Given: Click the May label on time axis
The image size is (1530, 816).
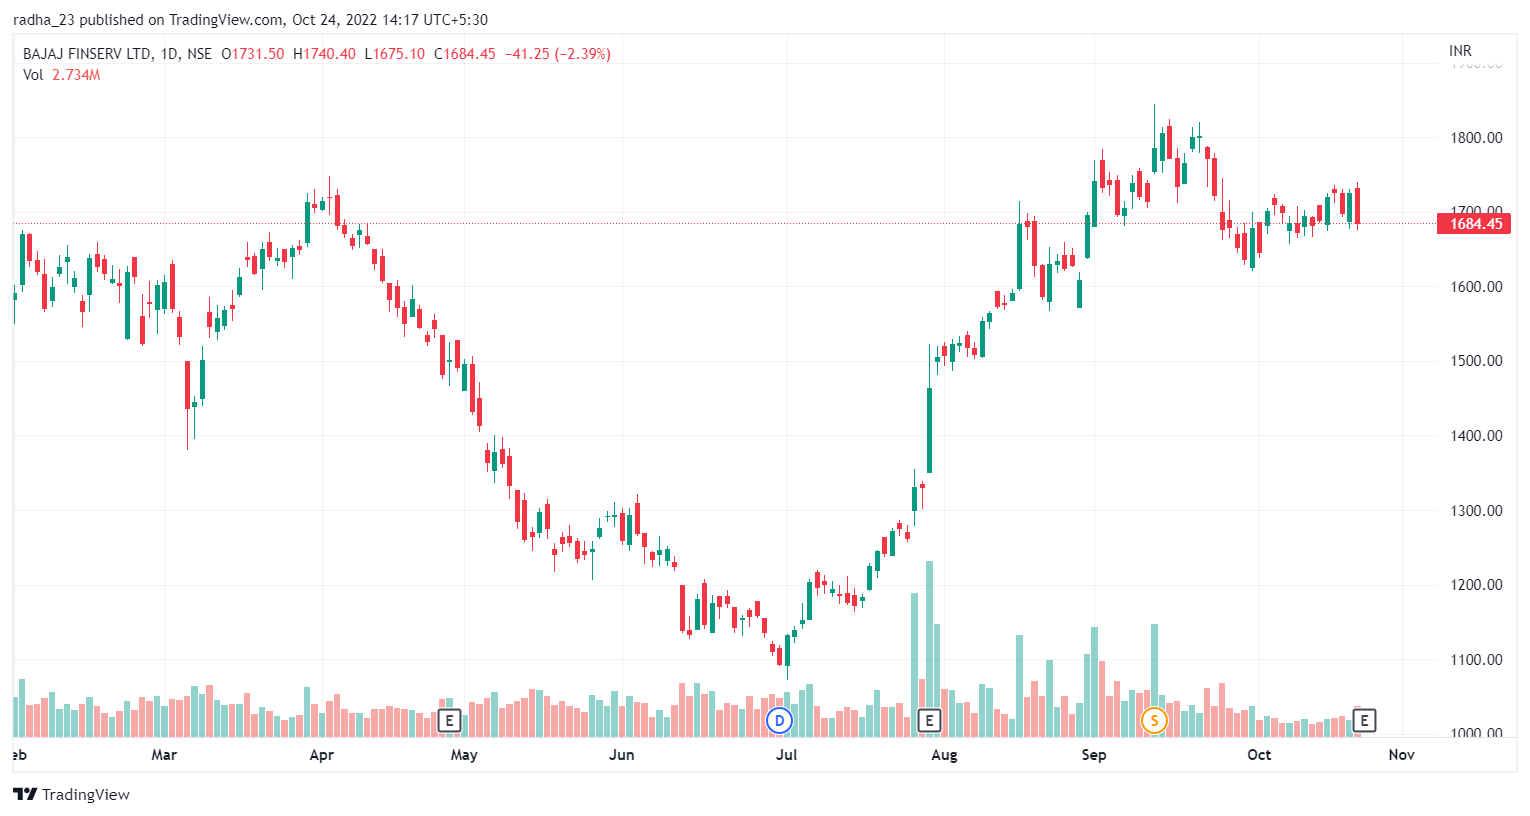Looking at the screenshot, I should tap(464, 755).
